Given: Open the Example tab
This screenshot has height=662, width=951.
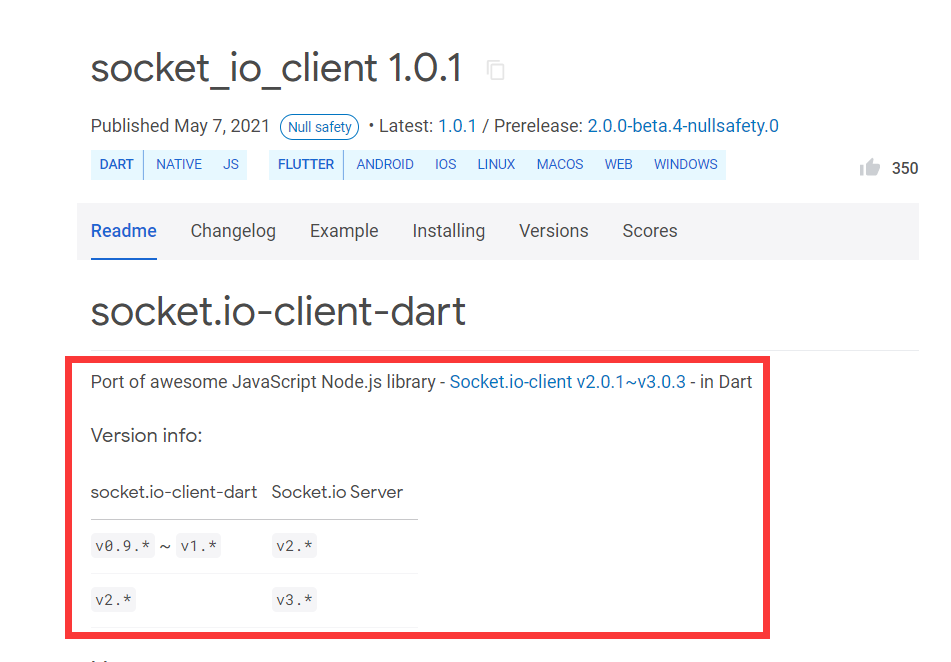Looking at the screenshot, I should point(344,231).
